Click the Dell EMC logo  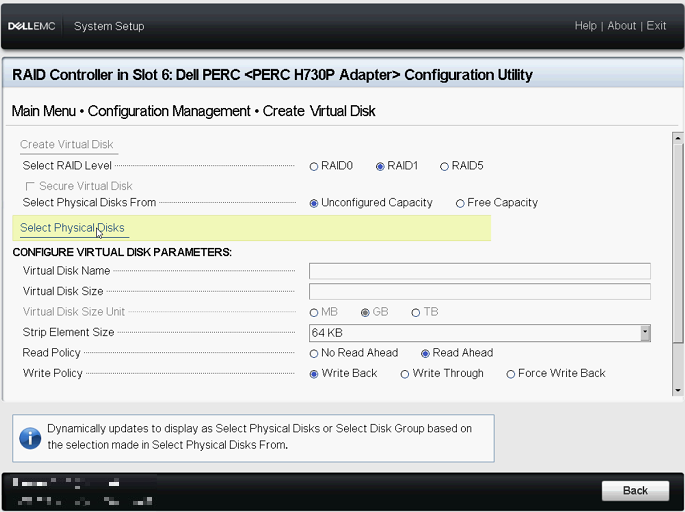click(x=31, y=26)
